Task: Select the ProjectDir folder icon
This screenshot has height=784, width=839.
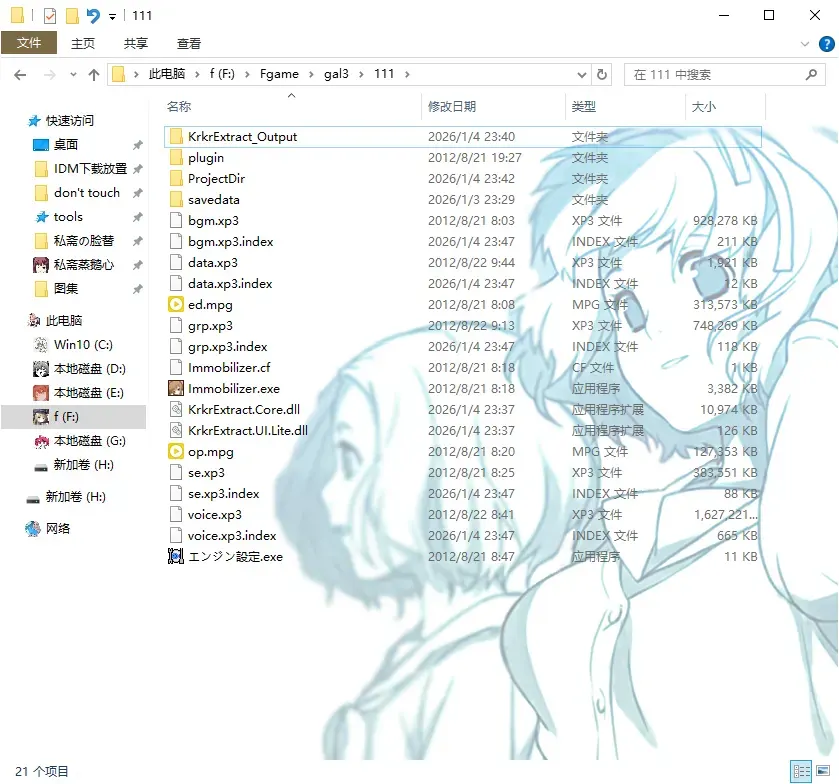Action: point(176,178)
